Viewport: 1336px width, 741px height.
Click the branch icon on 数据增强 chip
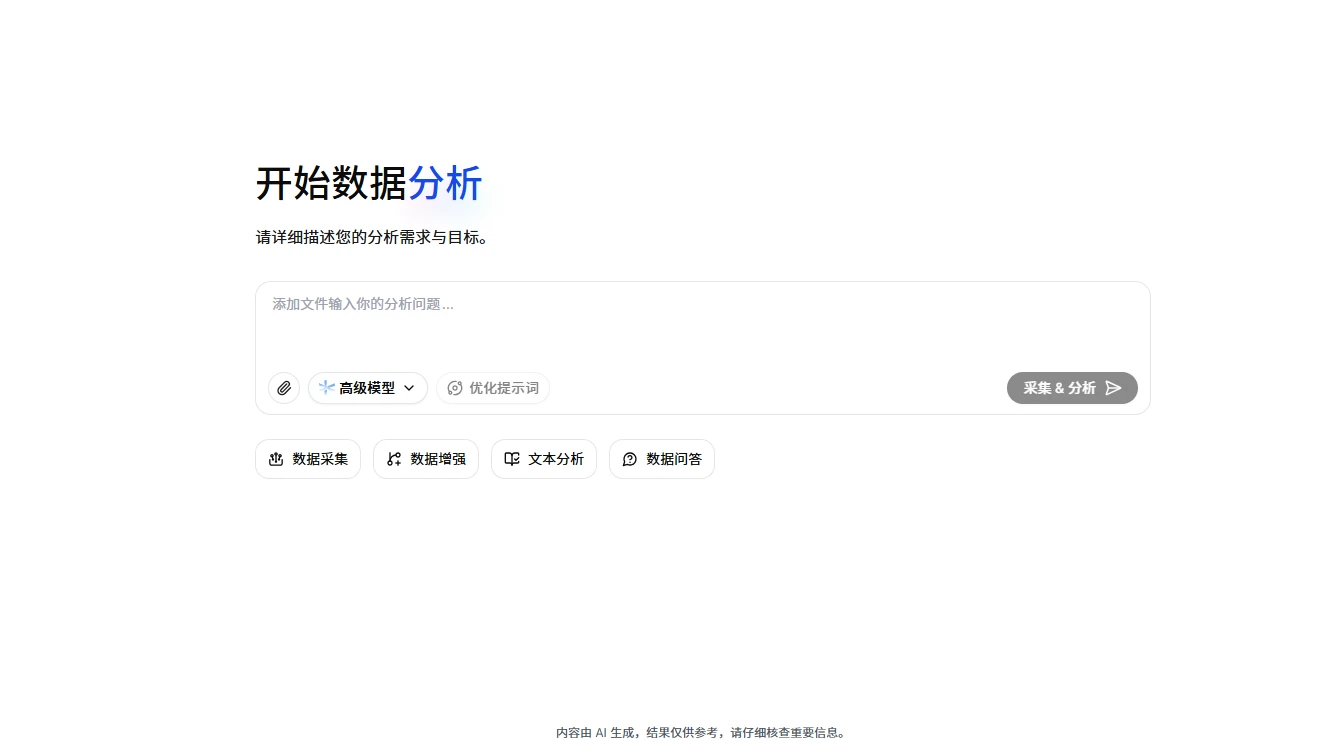click(x=393, y=459)
